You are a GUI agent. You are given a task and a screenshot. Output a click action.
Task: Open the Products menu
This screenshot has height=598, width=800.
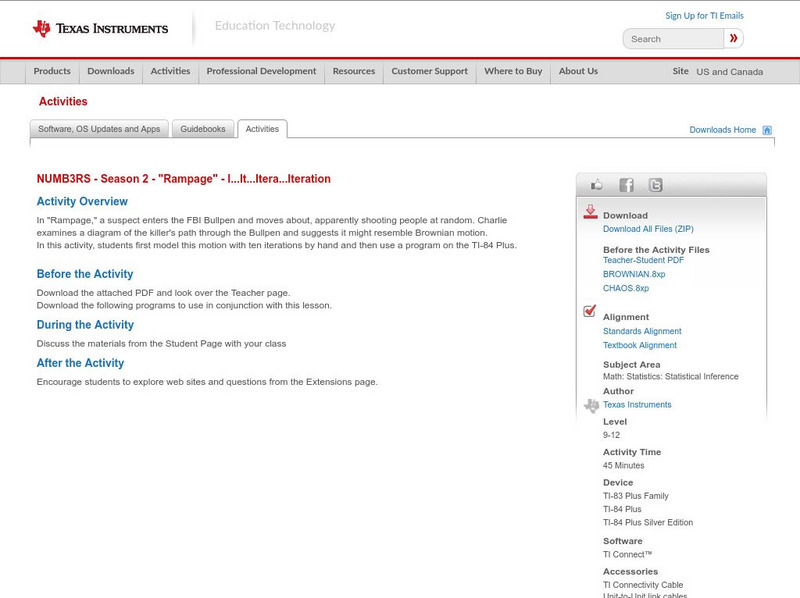click(x=52, y=71)
